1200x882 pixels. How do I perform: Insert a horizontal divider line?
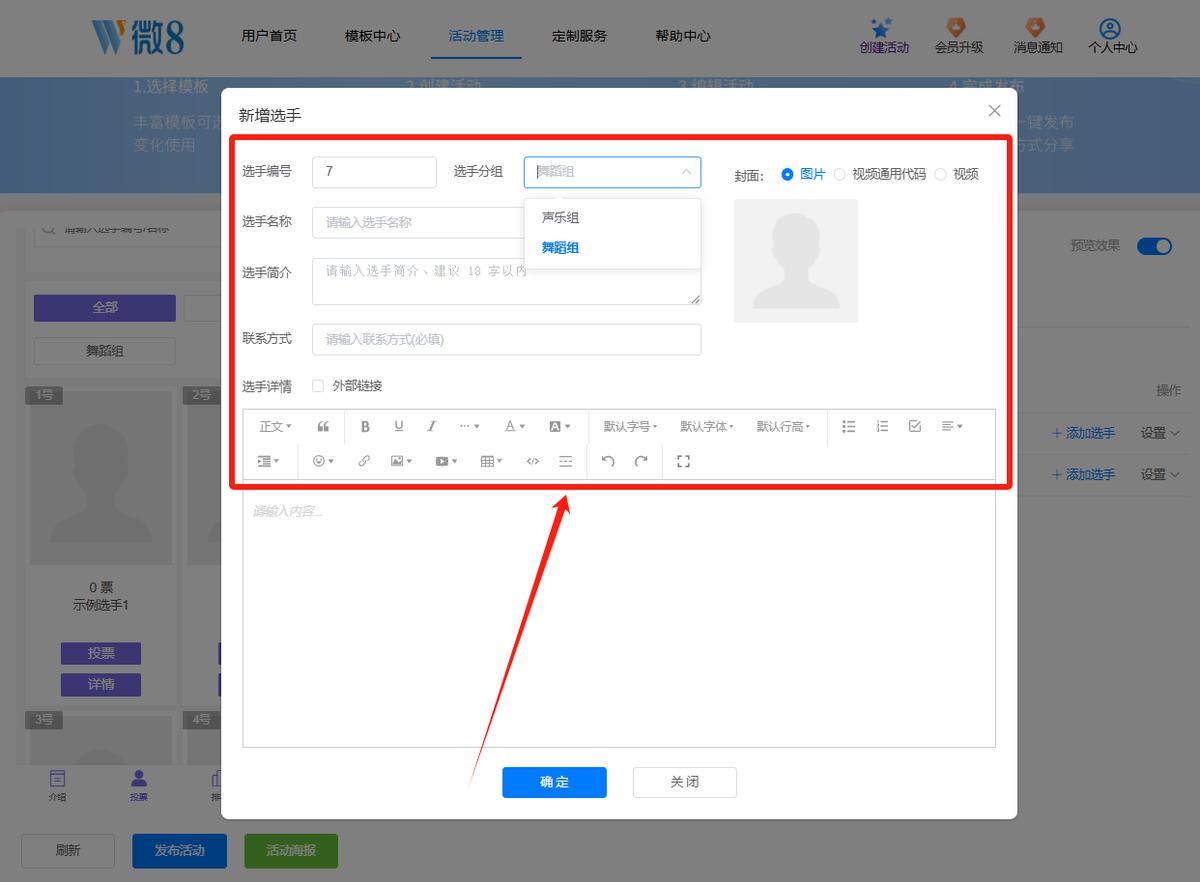pyautogui.click(x=566, y=461)
